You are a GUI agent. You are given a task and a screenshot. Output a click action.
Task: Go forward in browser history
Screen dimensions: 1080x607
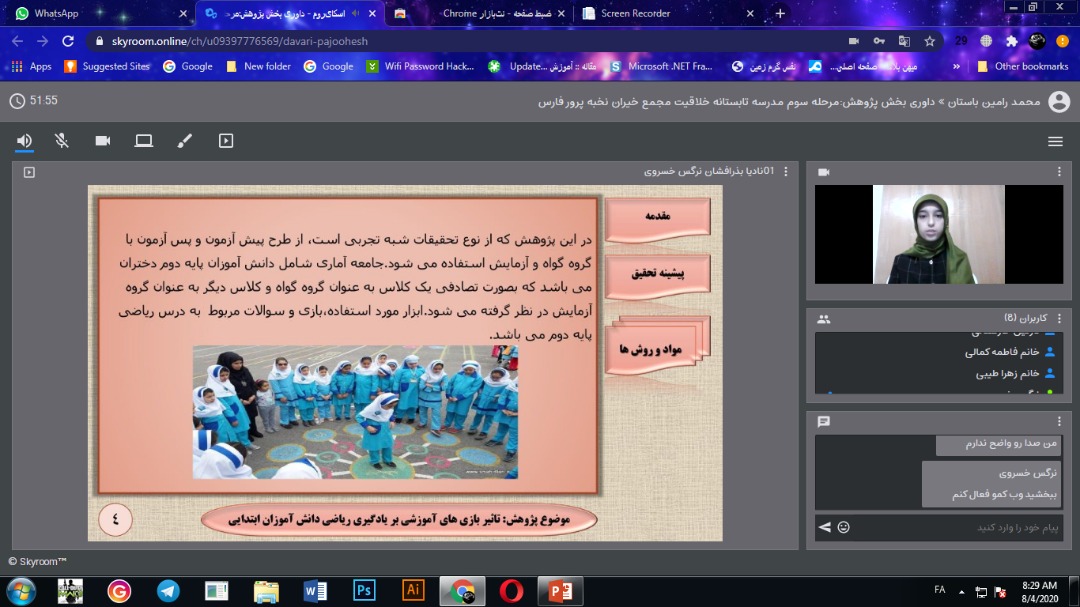click(x=43, y=41)
